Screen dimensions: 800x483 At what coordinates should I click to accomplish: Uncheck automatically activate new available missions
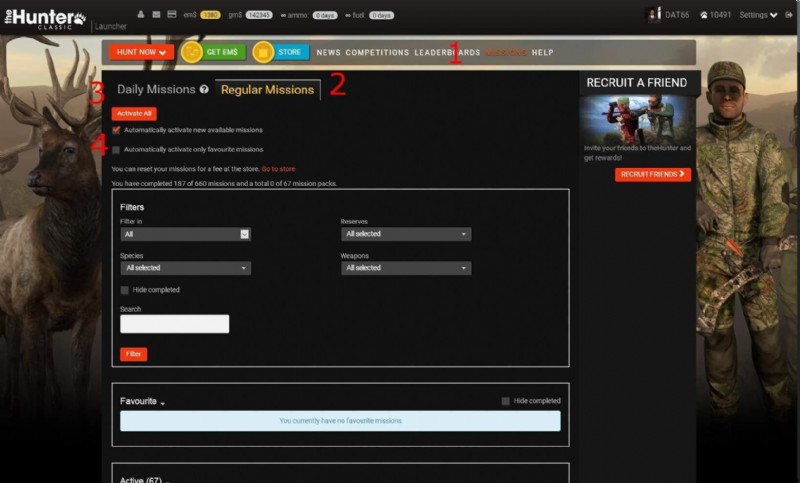point(117,130)
